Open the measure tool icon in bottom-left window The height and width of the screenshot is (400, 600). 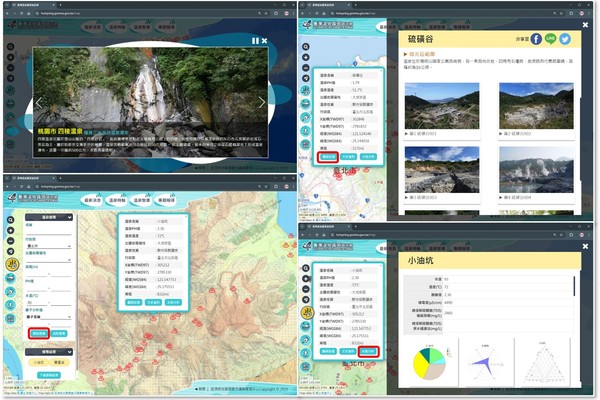click(10, 292)
